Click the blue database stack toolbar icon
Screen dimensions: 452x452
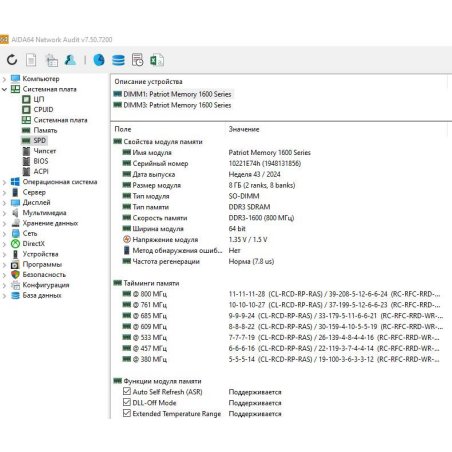click(x=118, y=60)
